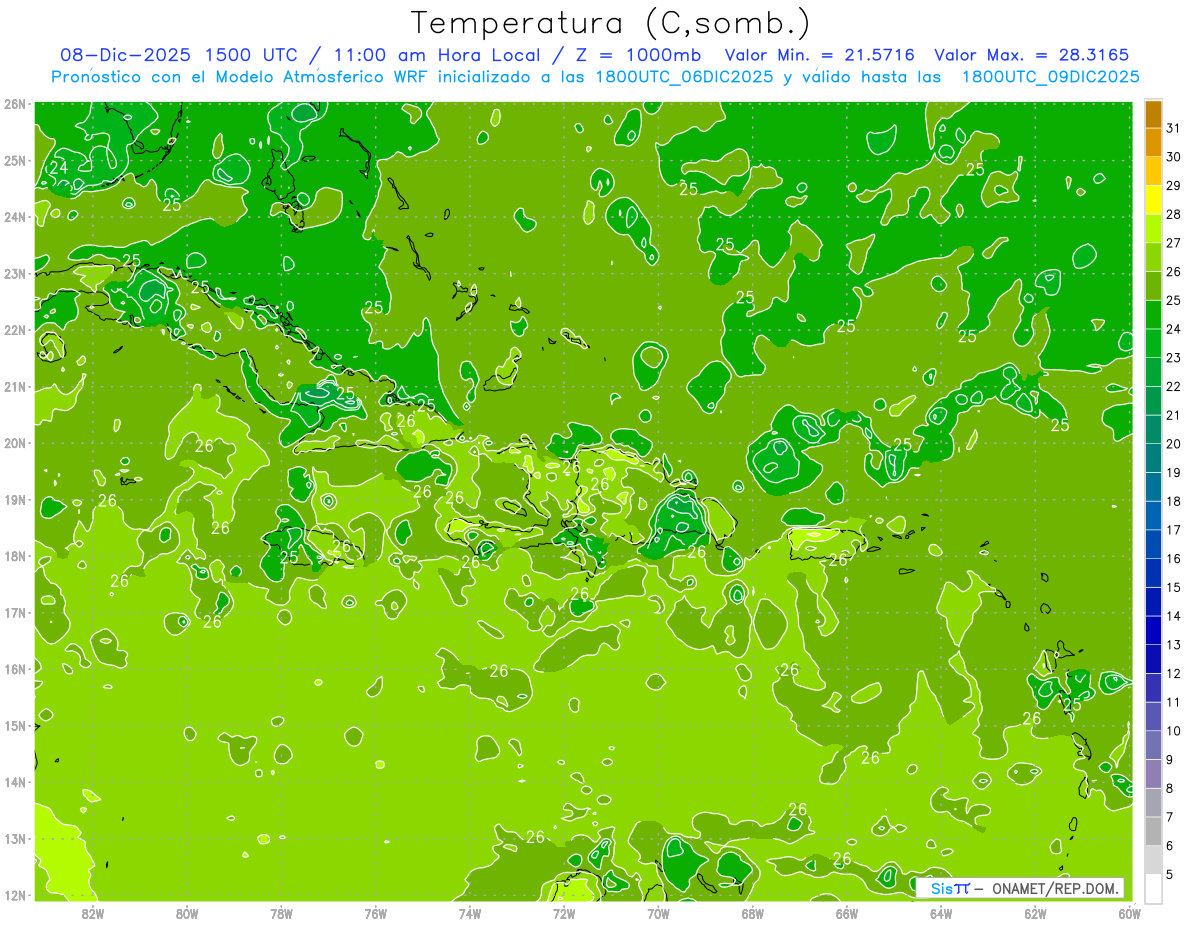Click the color bar legend value "20"
Viewport: 1200px width, 927px height.
tap(1173, 444)
